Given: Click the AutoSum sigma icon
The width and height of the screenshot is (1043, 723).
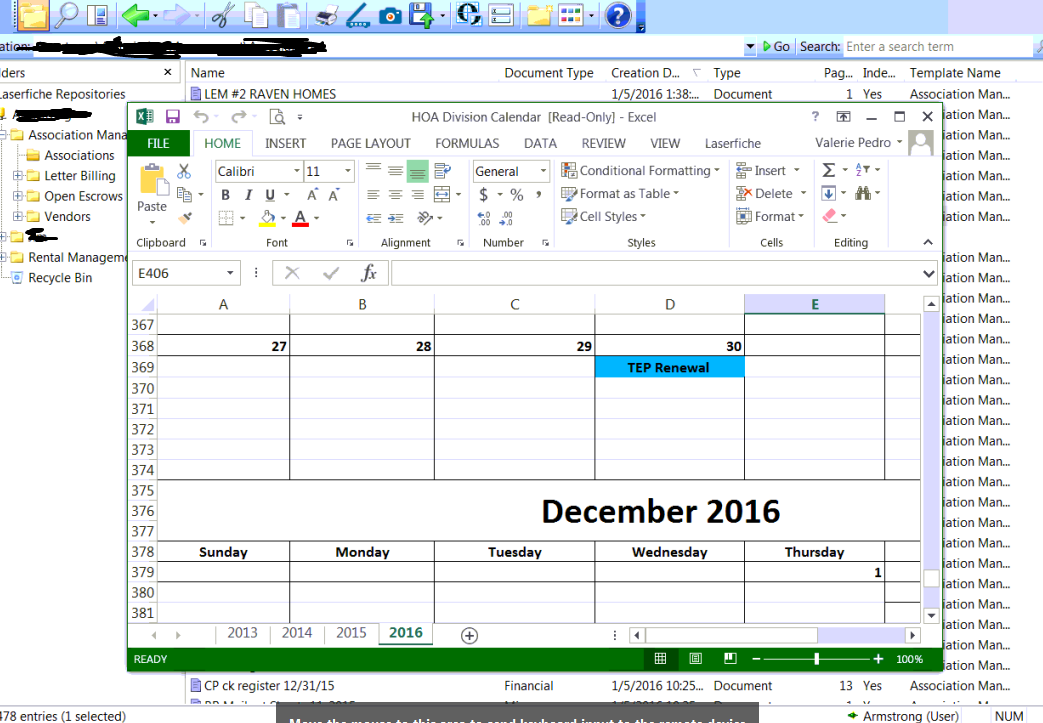Looking at the screenshot, I should 829,170.
